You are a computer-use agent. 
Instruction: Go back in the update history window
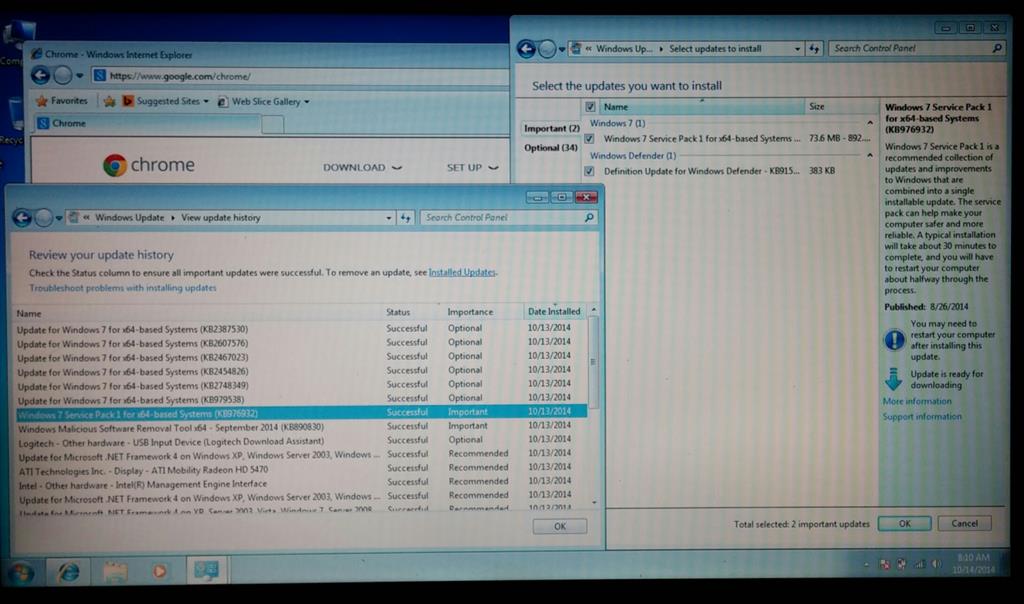[22, 218]
